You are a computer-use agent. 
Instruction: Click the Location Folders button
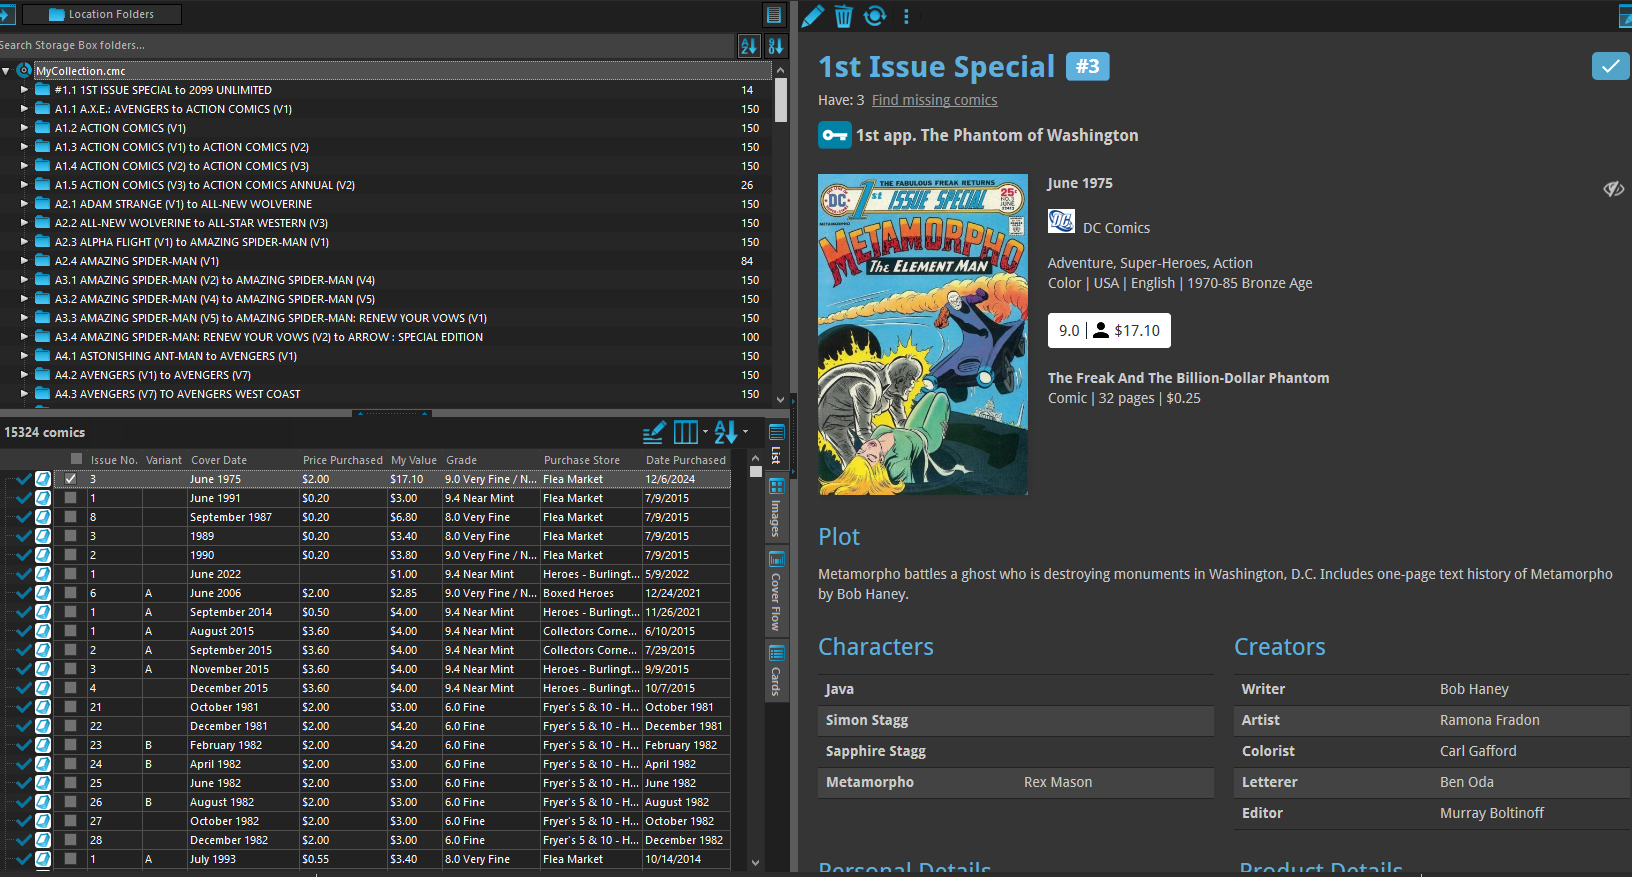pyautogui.click(x=102, y=14)
